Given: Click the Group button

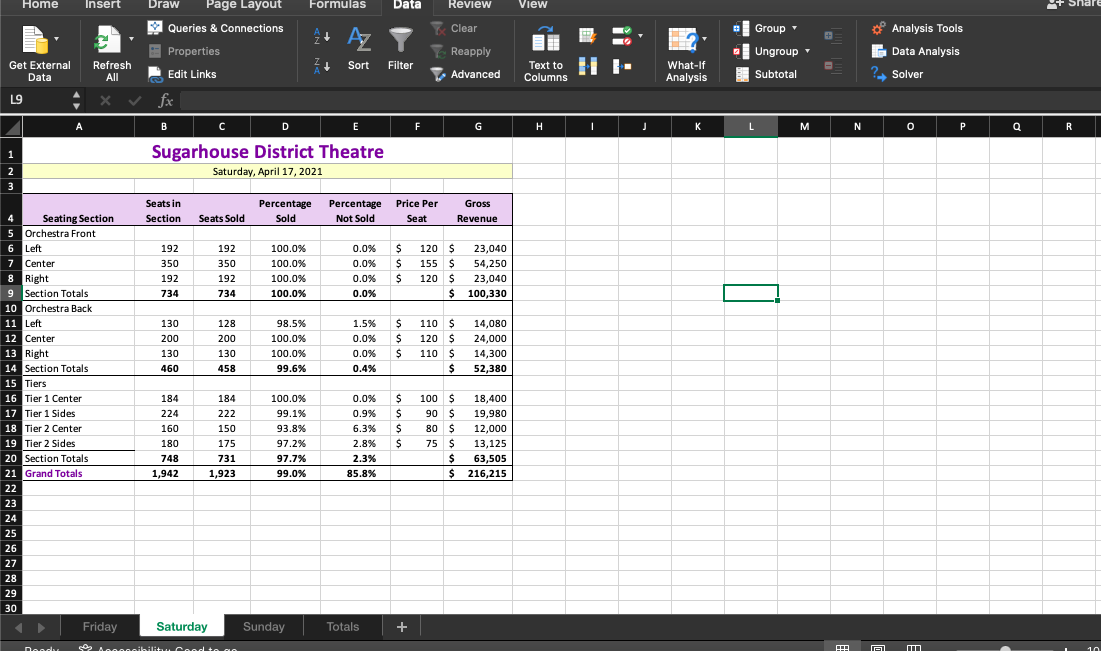Looking at the screenshot, I should tap(760, 28).
